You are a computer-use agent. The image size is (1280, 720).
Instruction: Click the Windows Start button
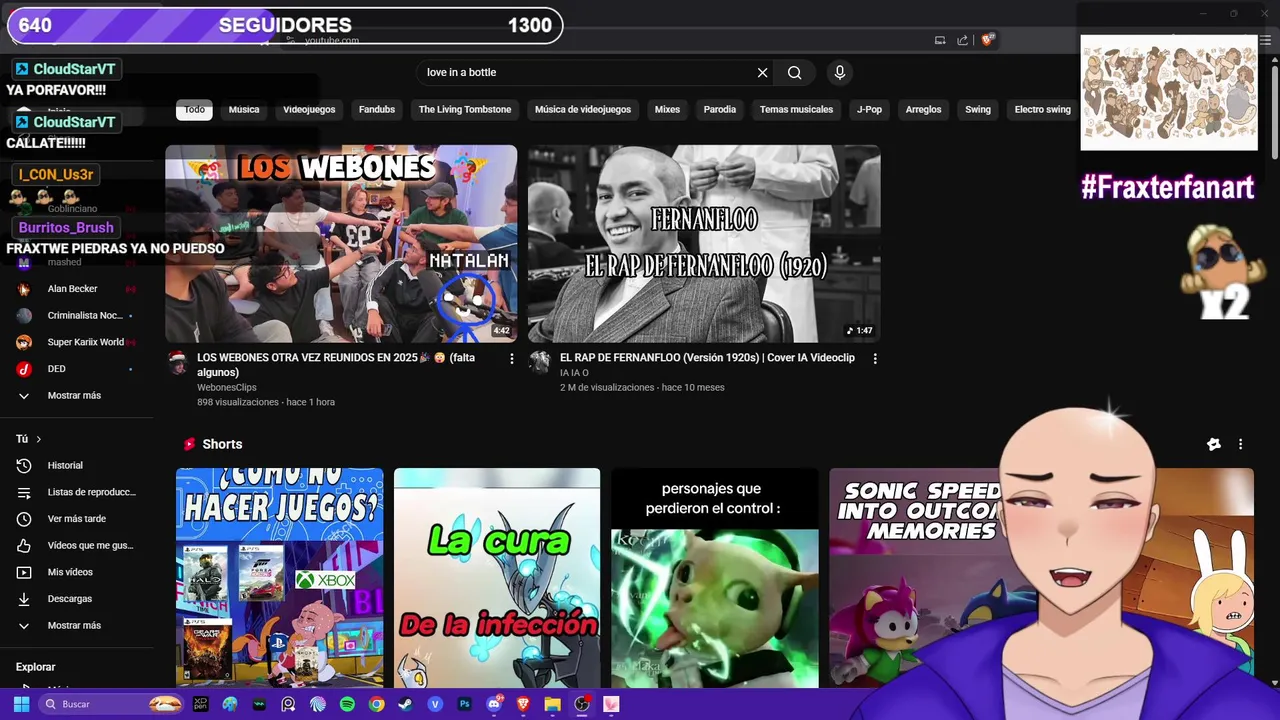(x=21, y=704)
